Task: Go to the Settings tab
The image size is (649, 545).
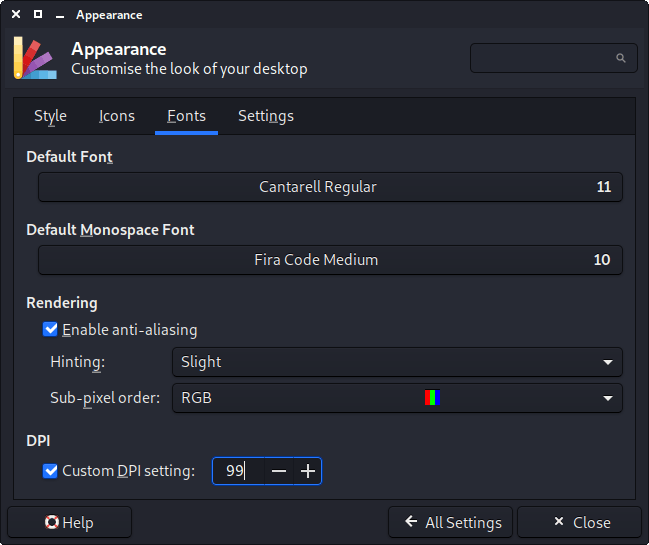Action: click(265, 116)
